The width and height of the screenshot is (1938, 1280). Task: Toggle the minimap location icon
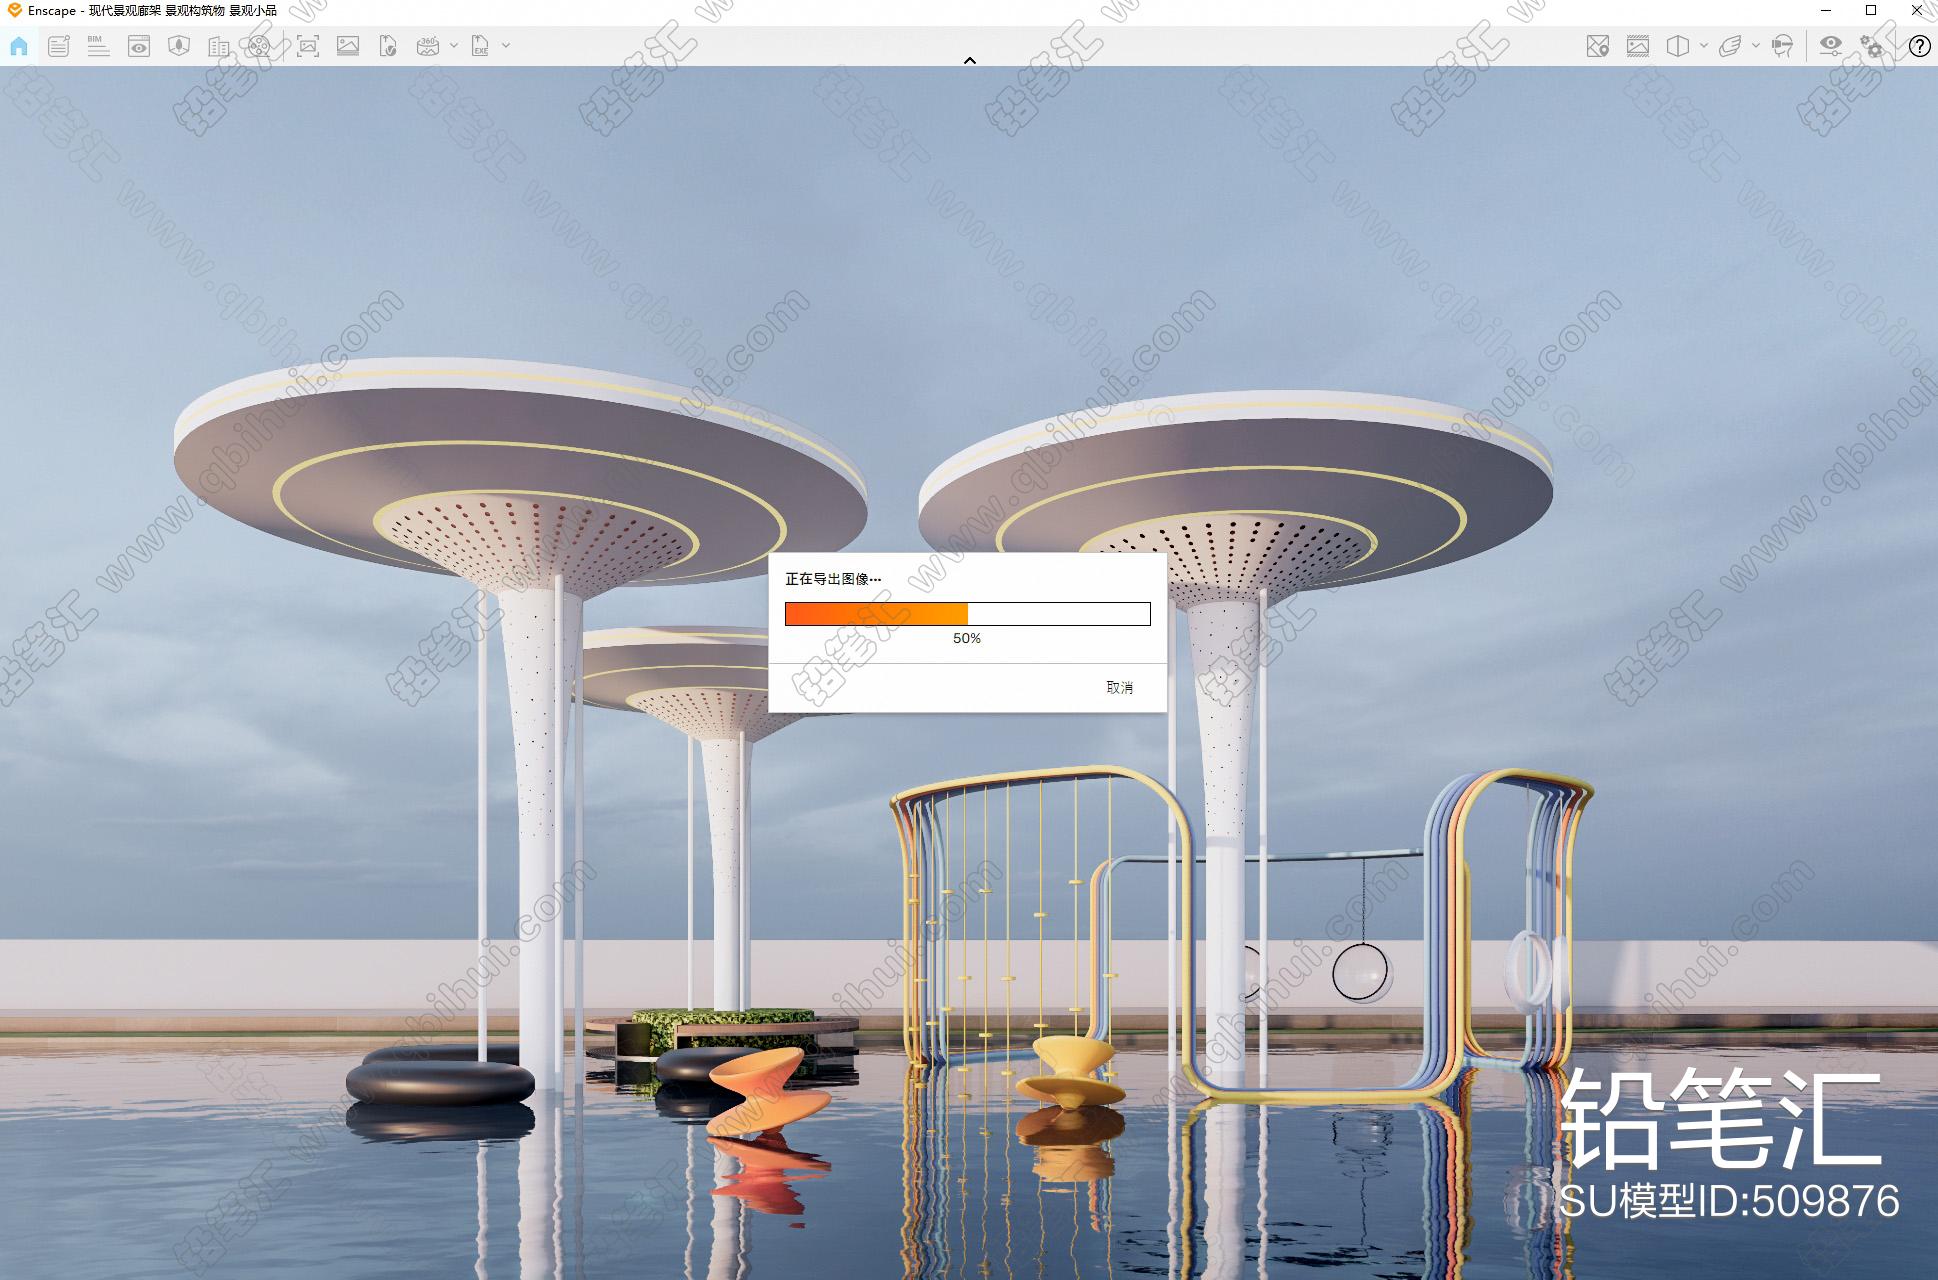pyautogui.click(x=1598, y=46)
